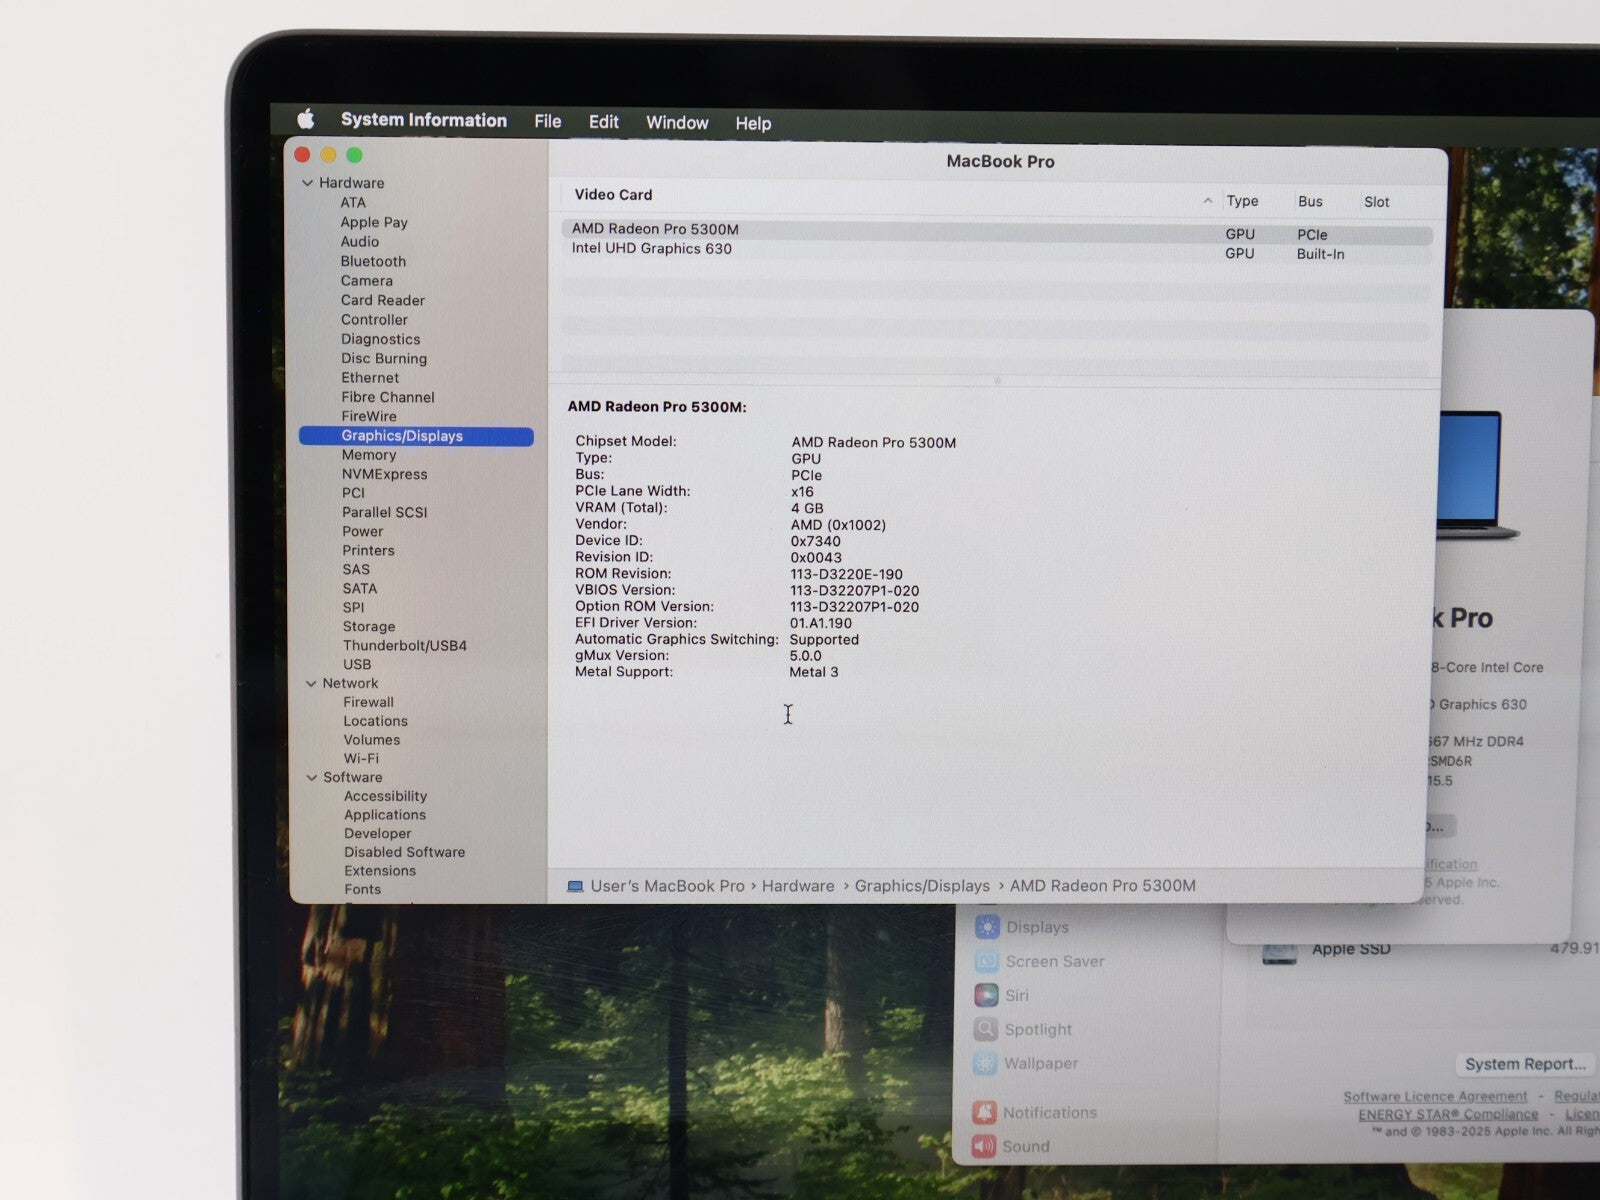Sort by the Slot column header
The image size is (1600, 1200).
pyautogui.click(x=1377, y=202)
